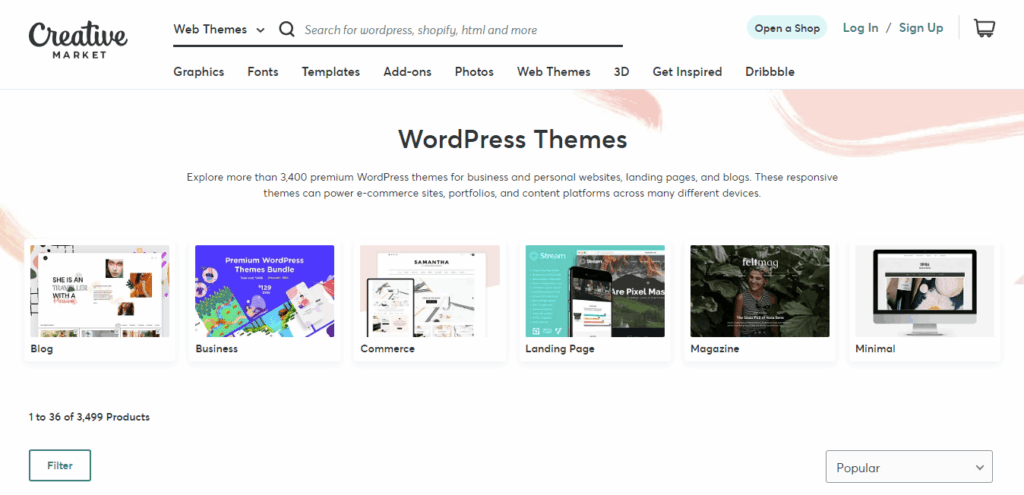Open the shopping cart

tap(984, 28)
